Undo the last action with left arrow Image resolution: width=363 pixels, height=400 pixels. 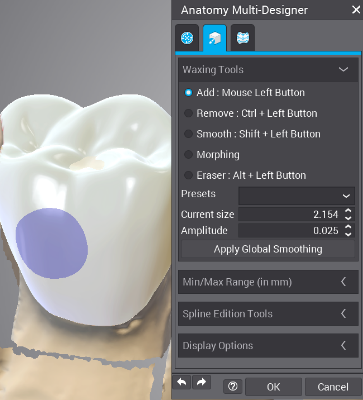[182, 382]
